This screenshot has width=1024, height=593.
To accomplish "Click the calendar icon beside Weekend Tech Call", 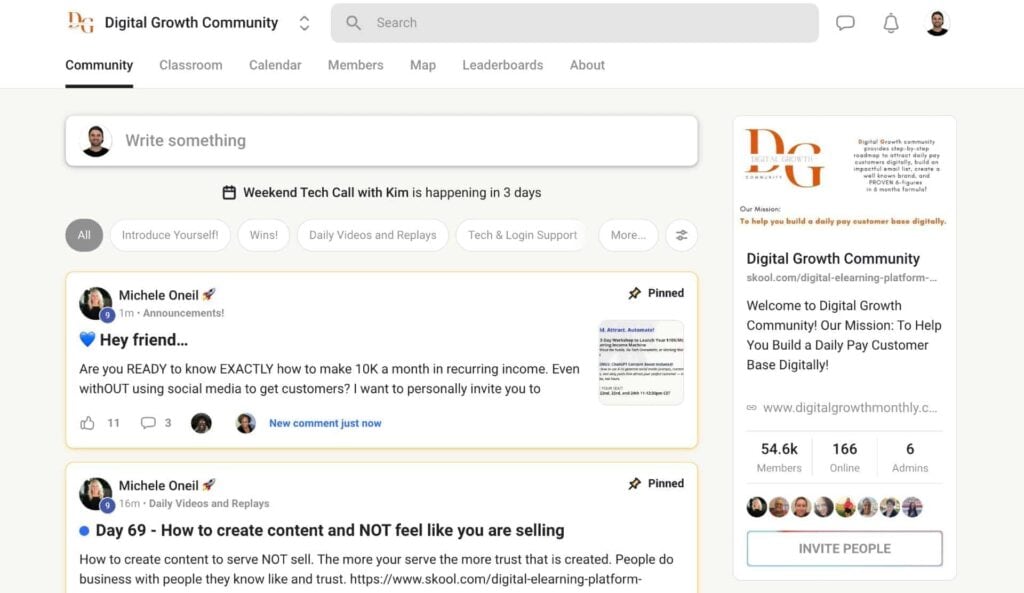I will (x=229, y=193).
